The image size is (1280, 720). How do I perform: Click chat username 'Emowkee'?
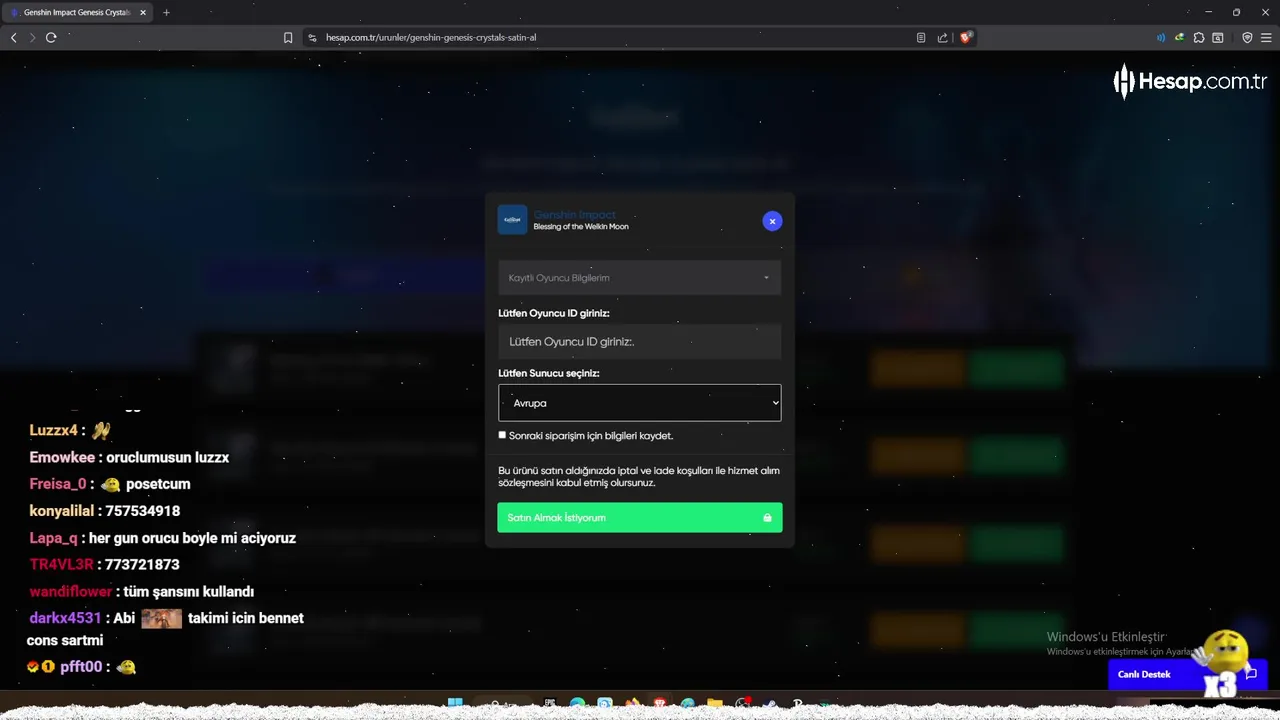coord(62,457)
